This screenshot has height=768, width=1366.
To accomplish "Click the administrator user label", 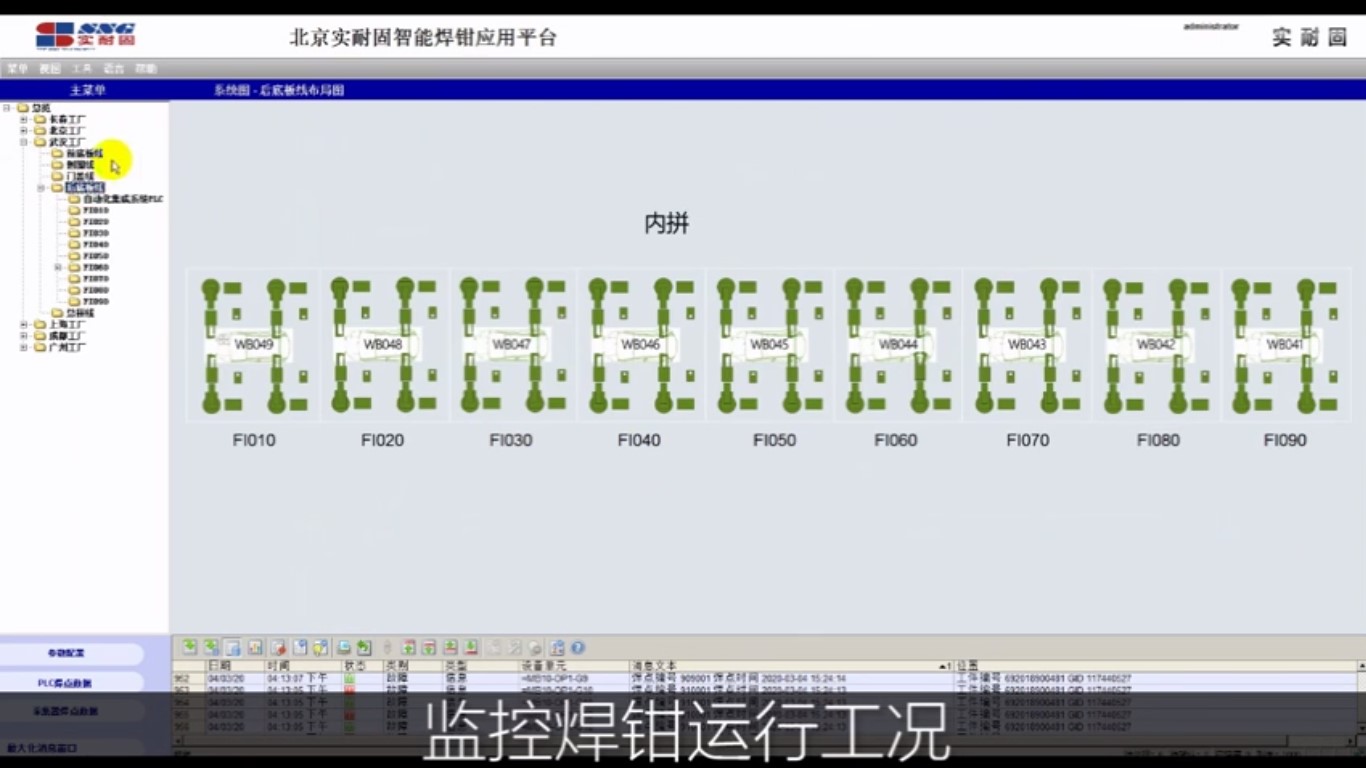I will click(1211, 27).
